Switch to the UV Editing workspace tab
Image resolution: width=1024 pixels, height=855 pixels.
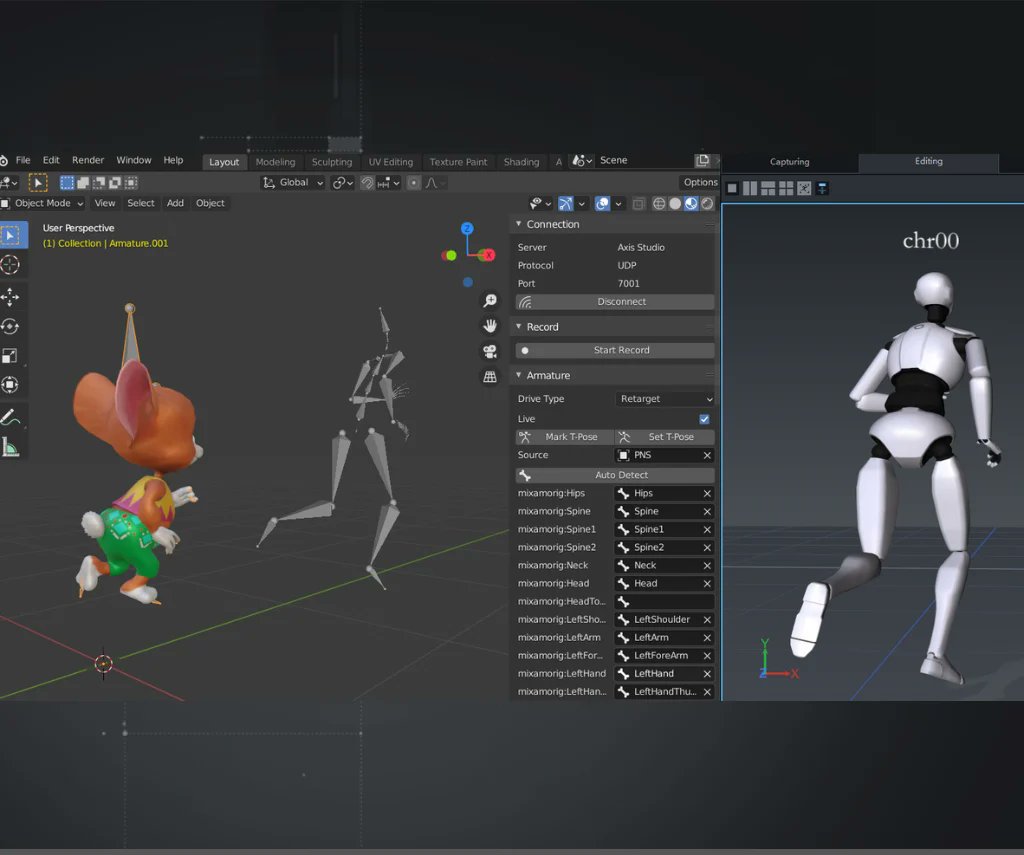coord(391,162)
